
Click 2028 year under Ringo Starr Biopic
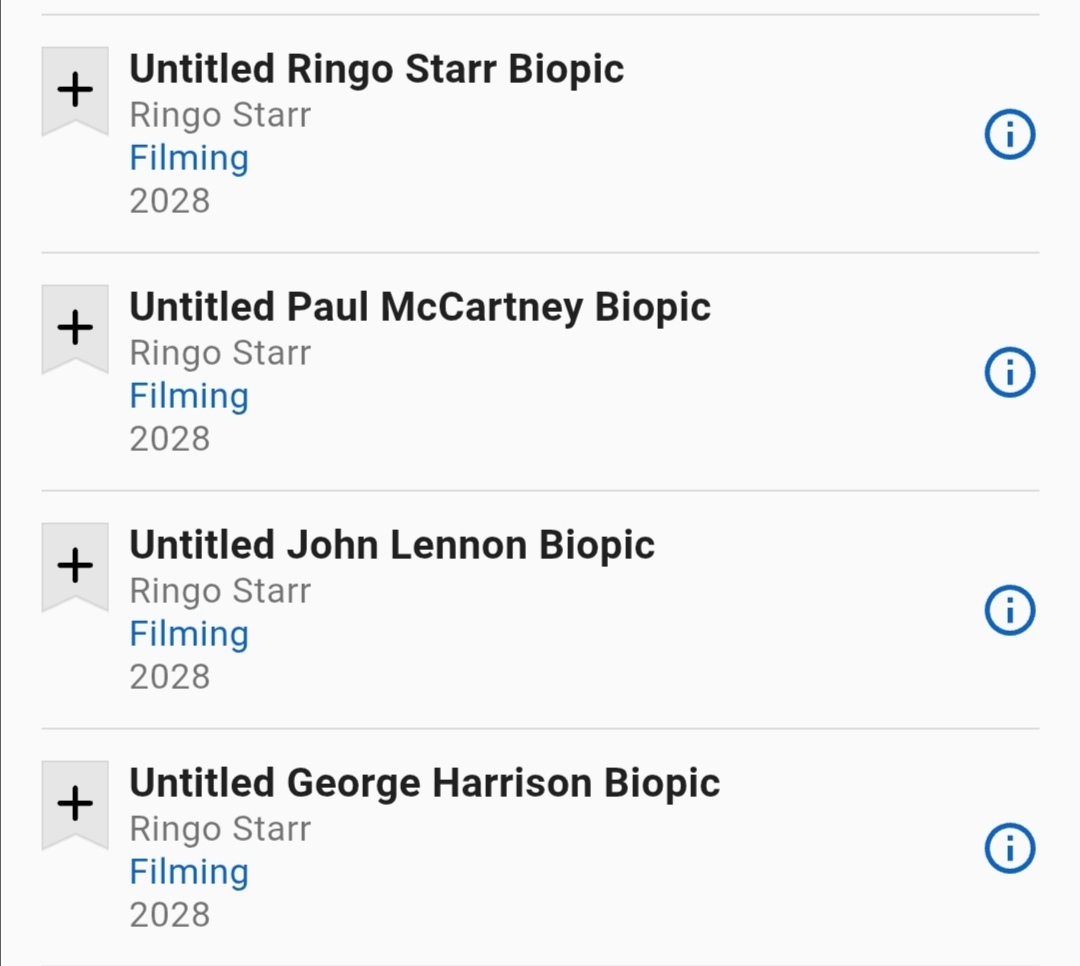click(170, 201)
